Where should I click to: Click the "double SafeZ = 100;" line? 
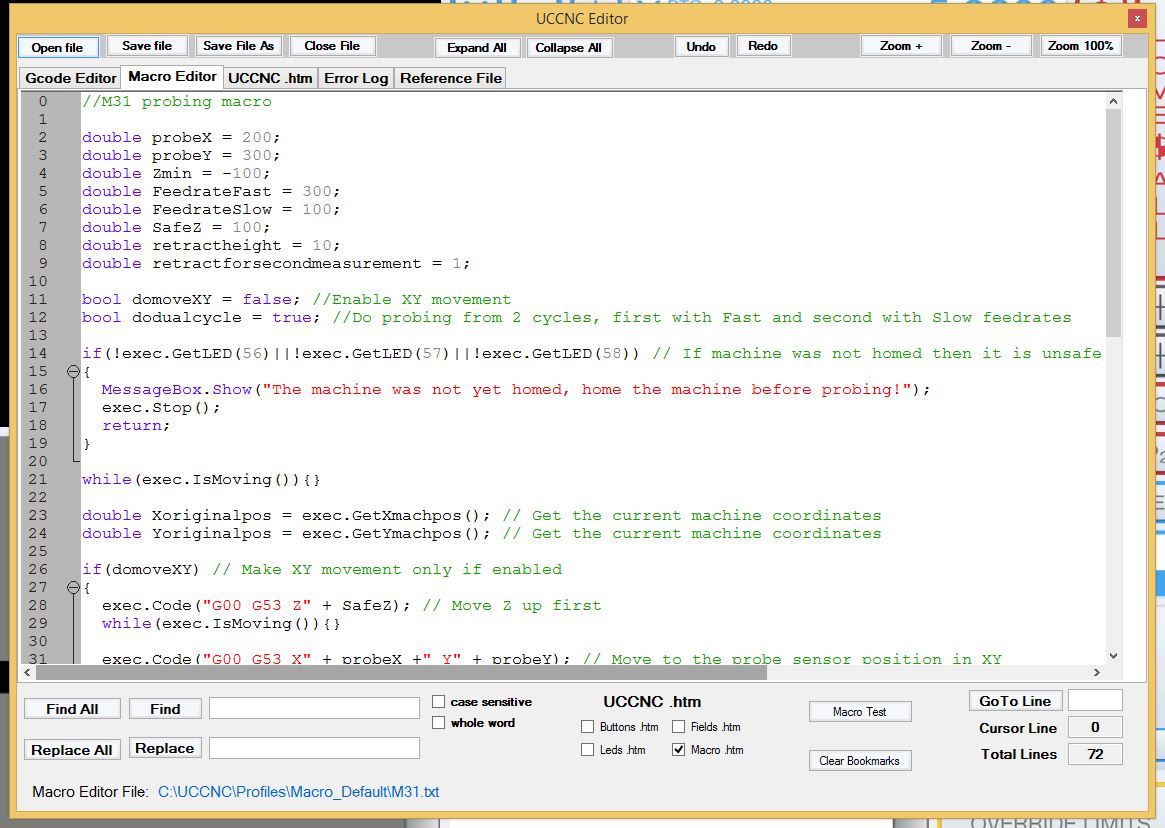click(x=176, y=227)
